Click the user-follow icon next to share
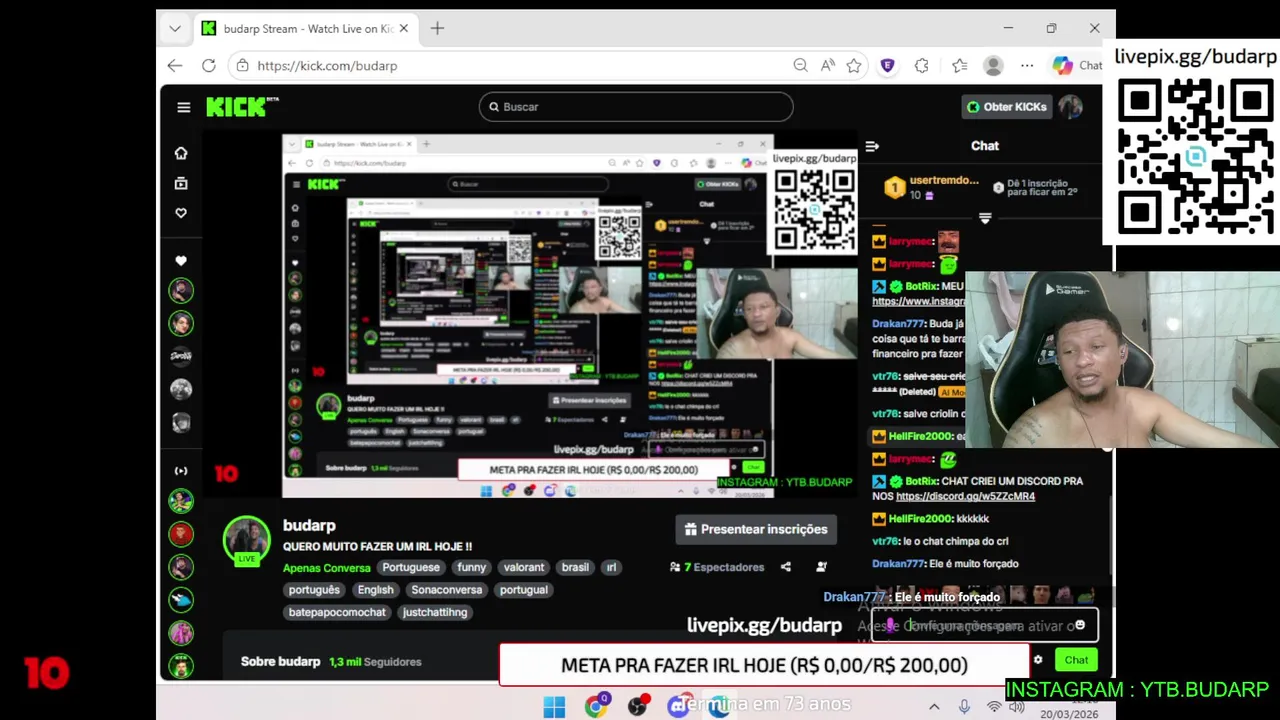The image size is (1280, 720). [821, 567]
